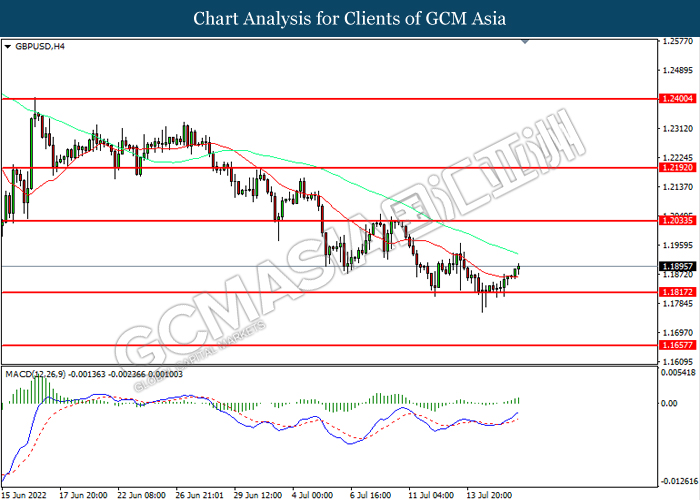Click the 15 Jun 2022 date label
Viewport: 700px width, 500px height.
[23, 495]
